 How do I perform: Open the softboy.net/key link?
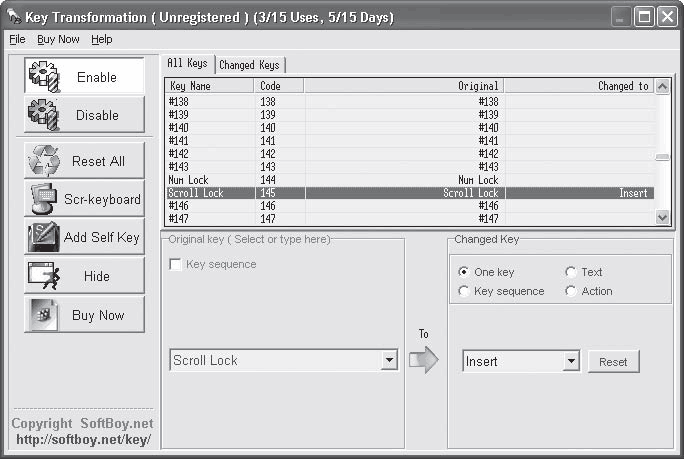84,439
